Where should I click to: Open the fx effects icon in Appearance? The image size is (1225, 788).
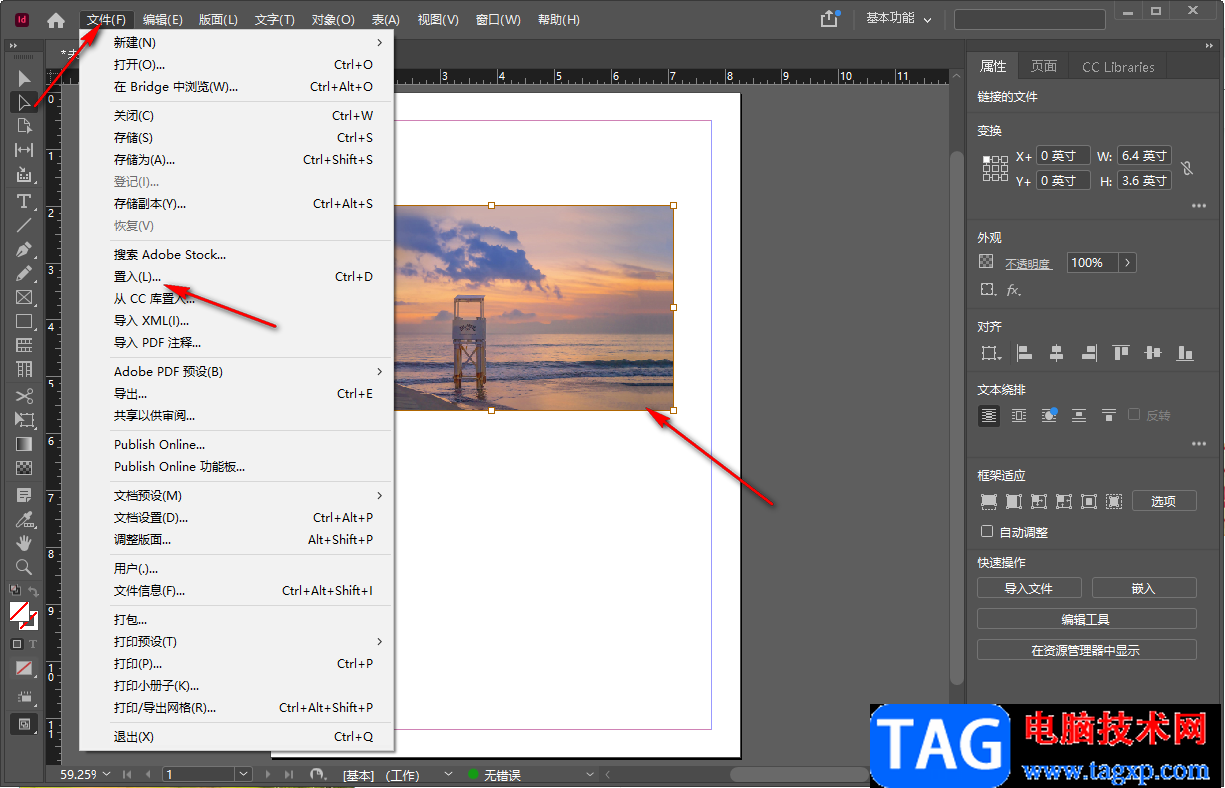(1013, 290)
